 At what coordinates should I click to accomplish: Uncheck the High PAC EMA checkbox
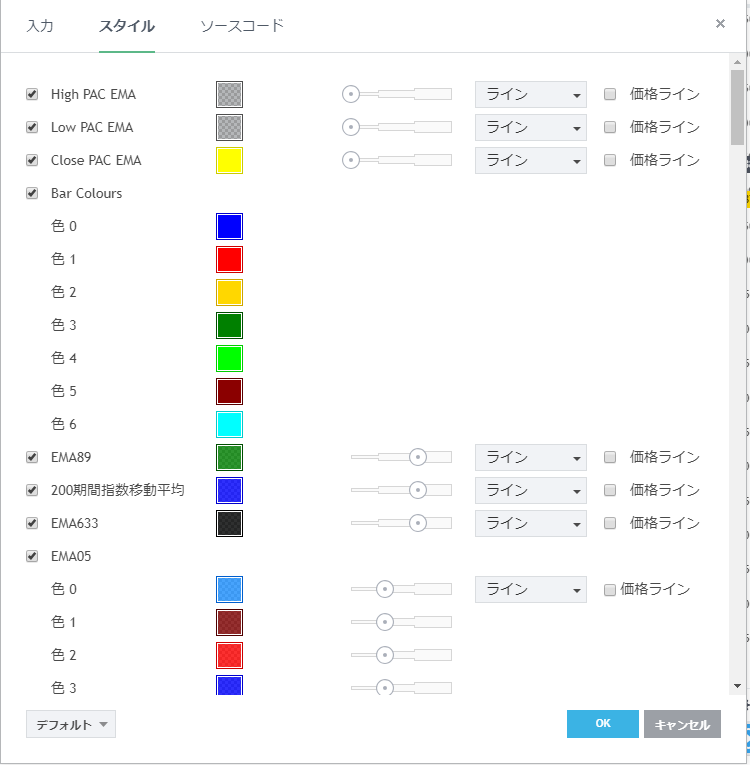click(x=32, y=94)
